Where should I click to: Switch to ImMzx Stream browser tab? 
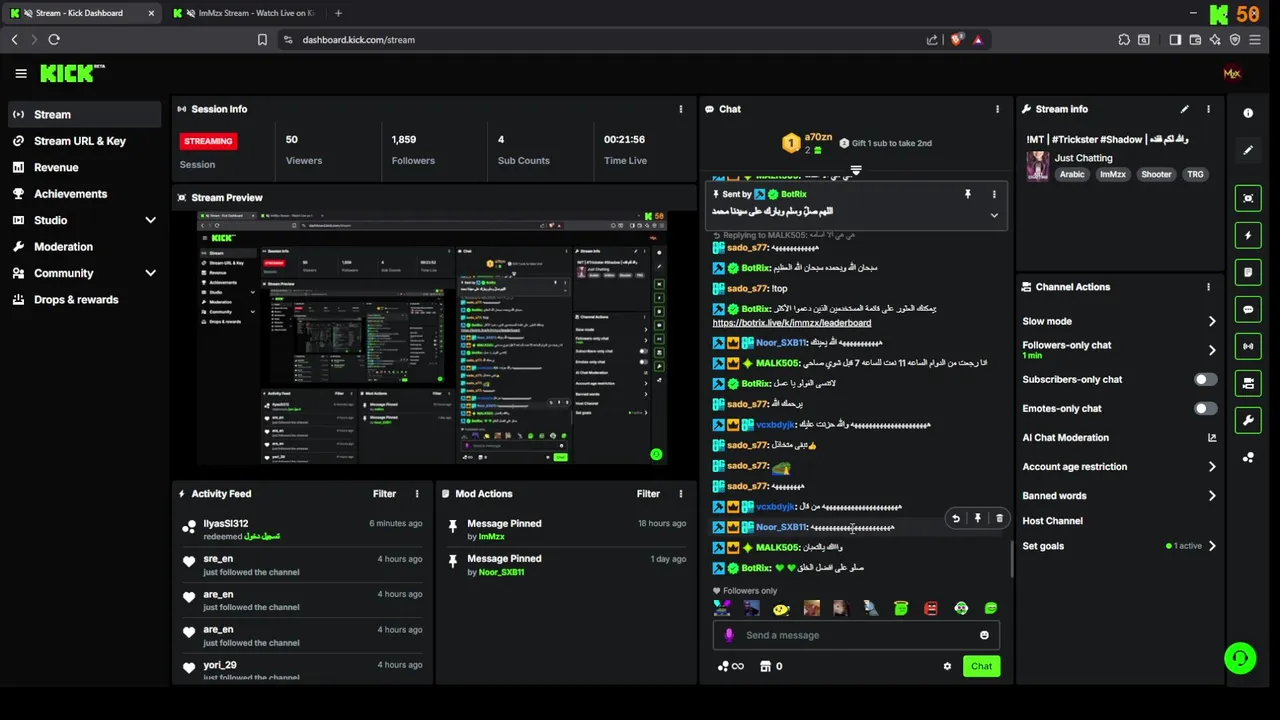click(245, 13)
